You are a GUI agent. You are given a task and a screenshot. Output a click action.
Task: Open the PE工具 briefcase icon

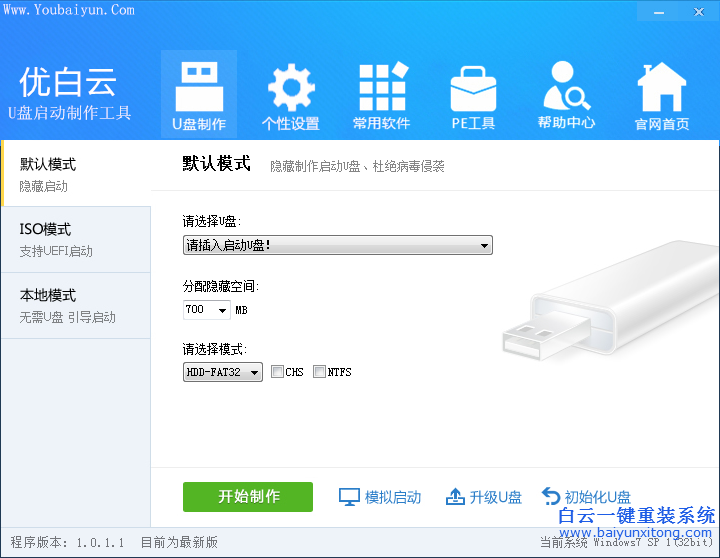tap(473, 90)
